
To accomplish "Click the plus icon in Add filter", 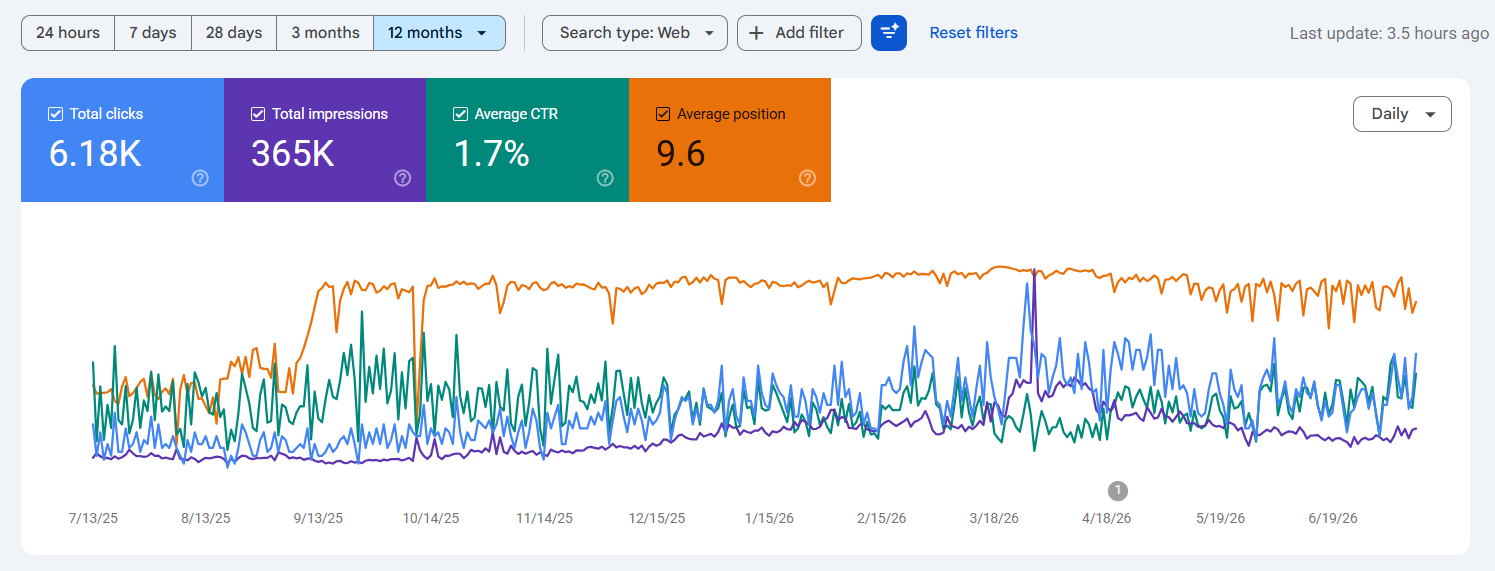I will pyautogui.click(x=757, y=33).
